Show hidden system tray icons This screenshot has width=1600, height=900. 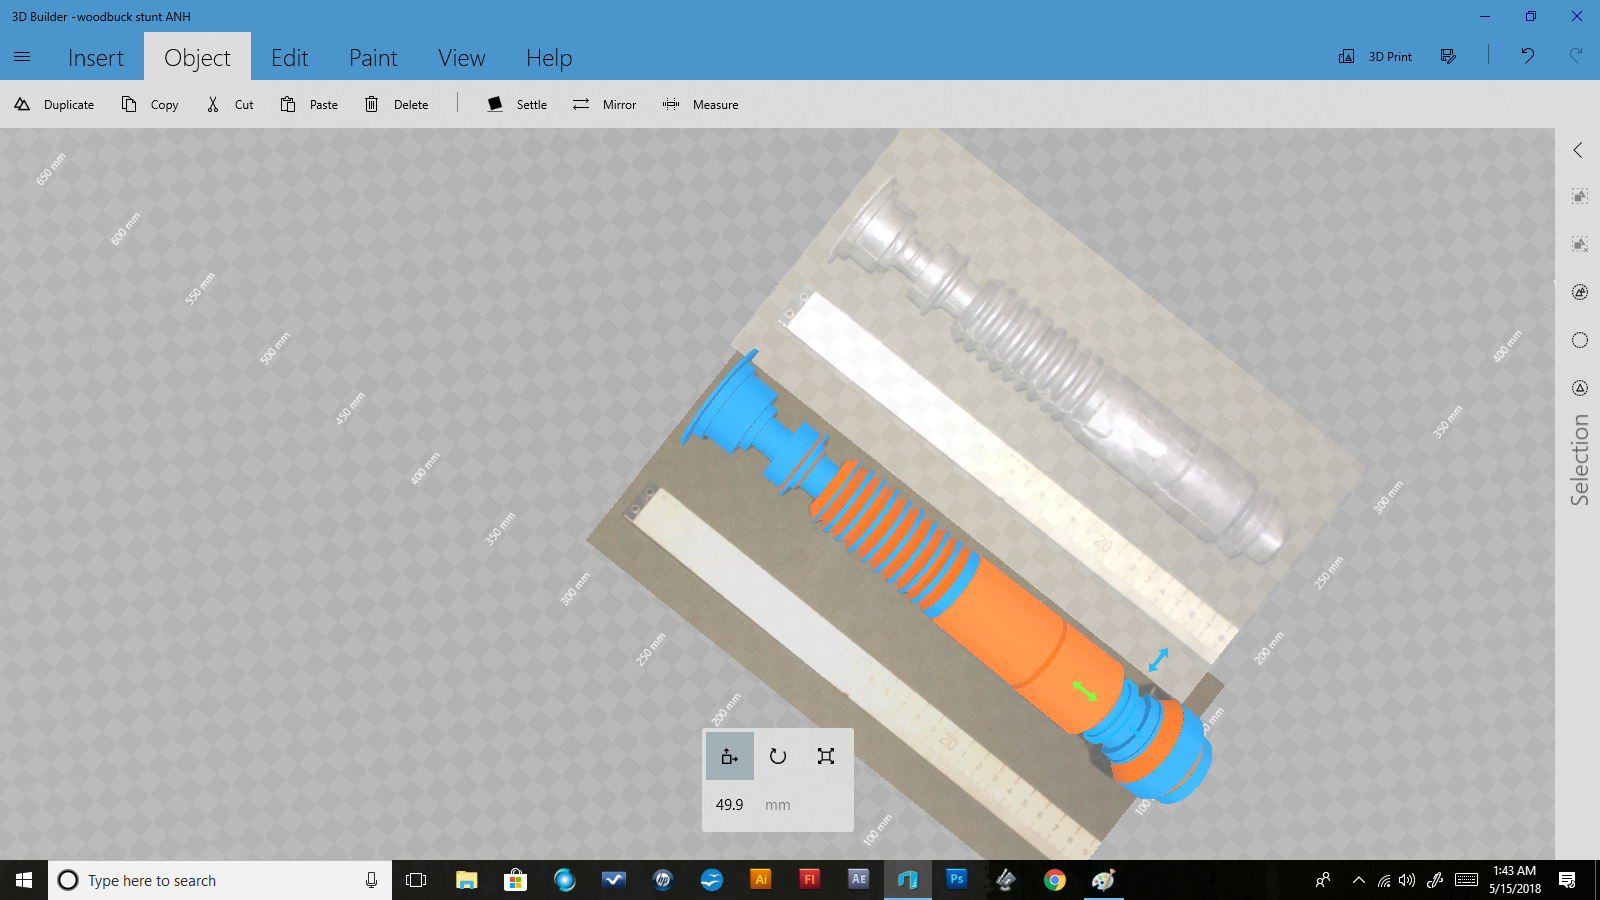pos(1358,880)
